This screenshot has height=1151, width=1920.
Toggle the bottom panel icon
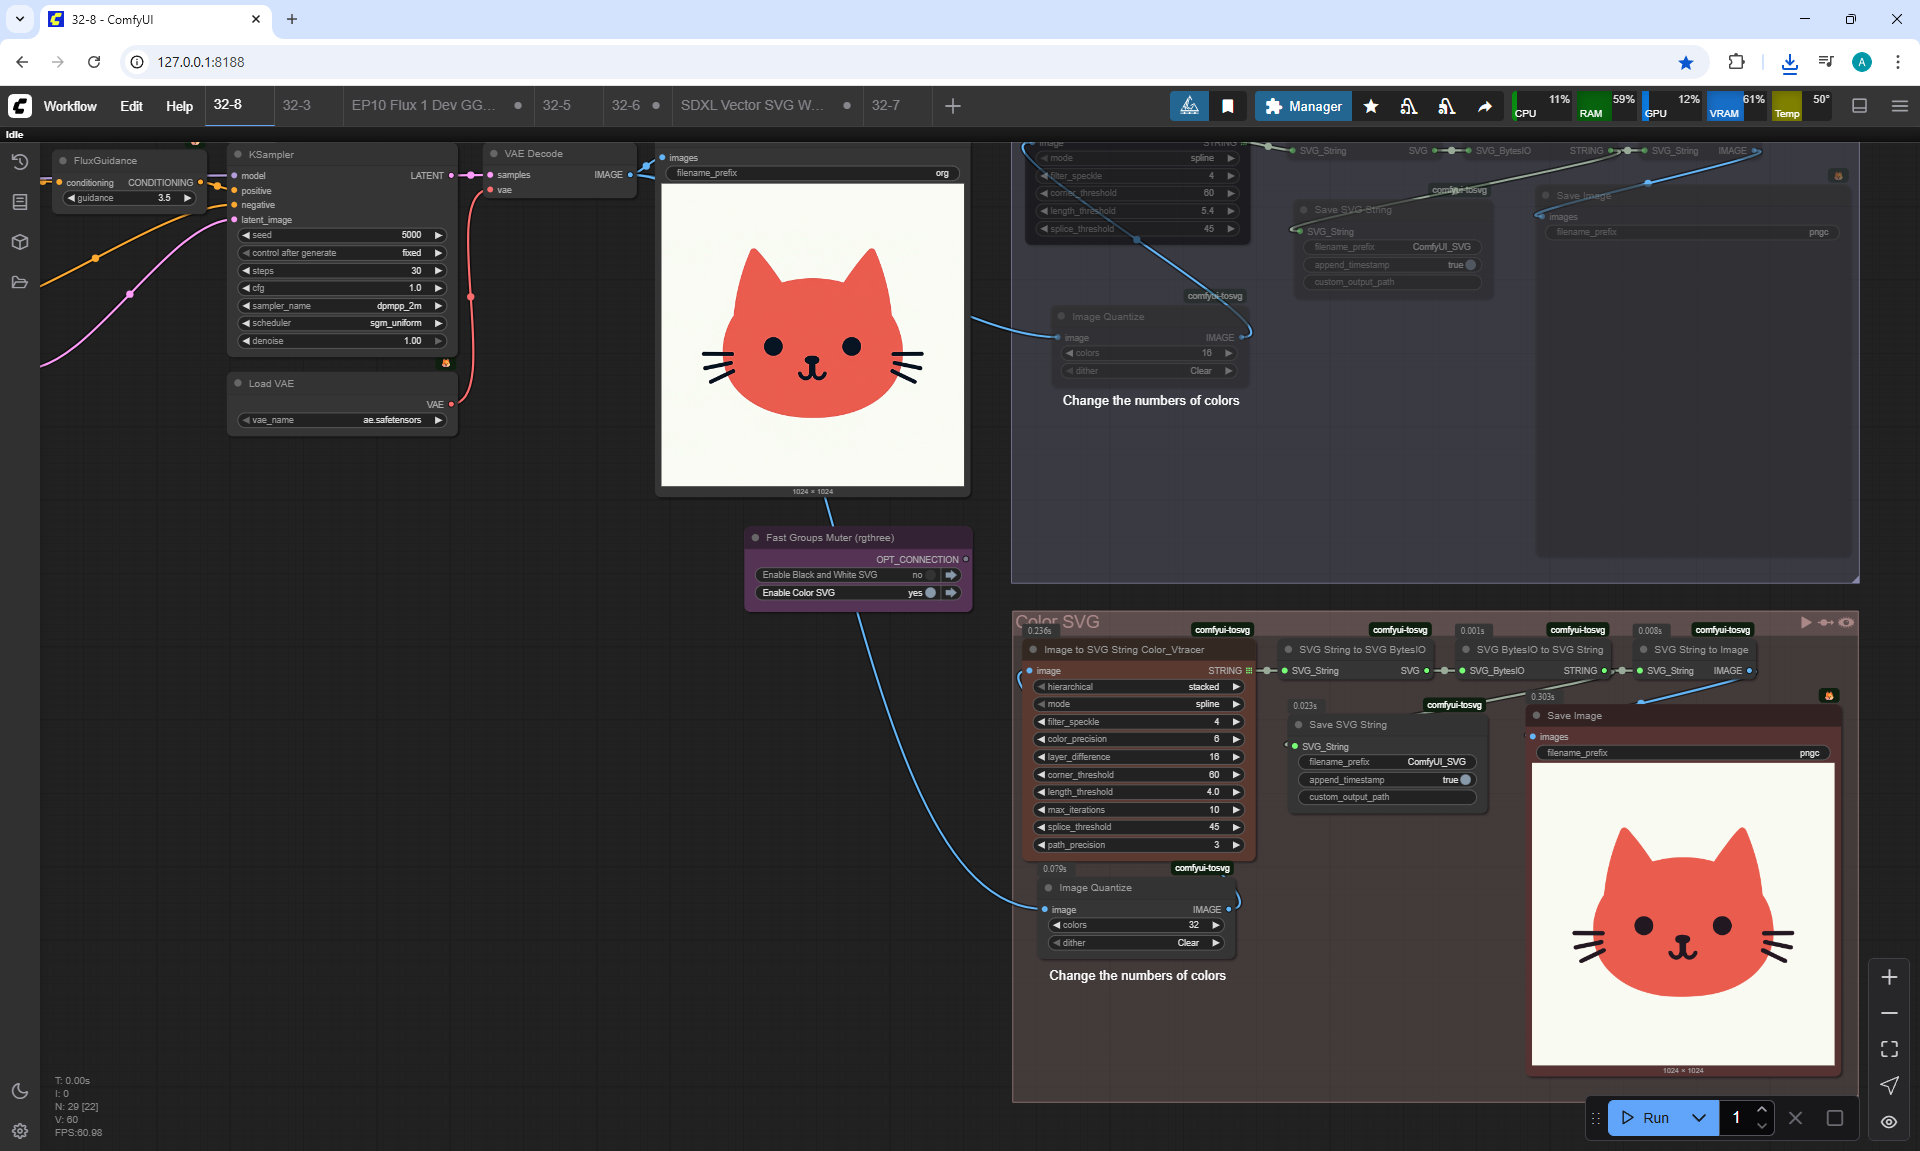[1859, 106]
